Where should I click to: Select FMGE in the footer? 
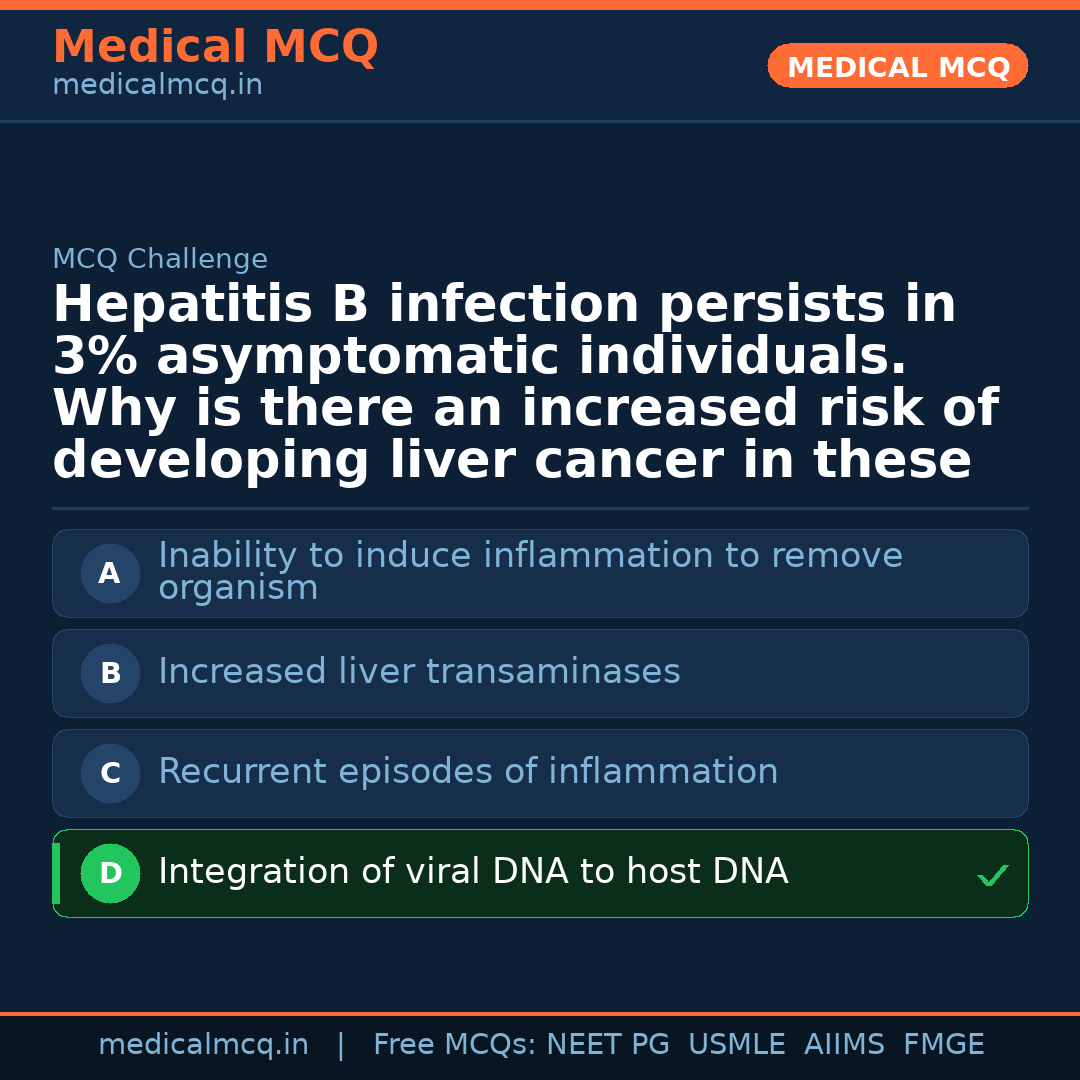tap(943, 1045)
